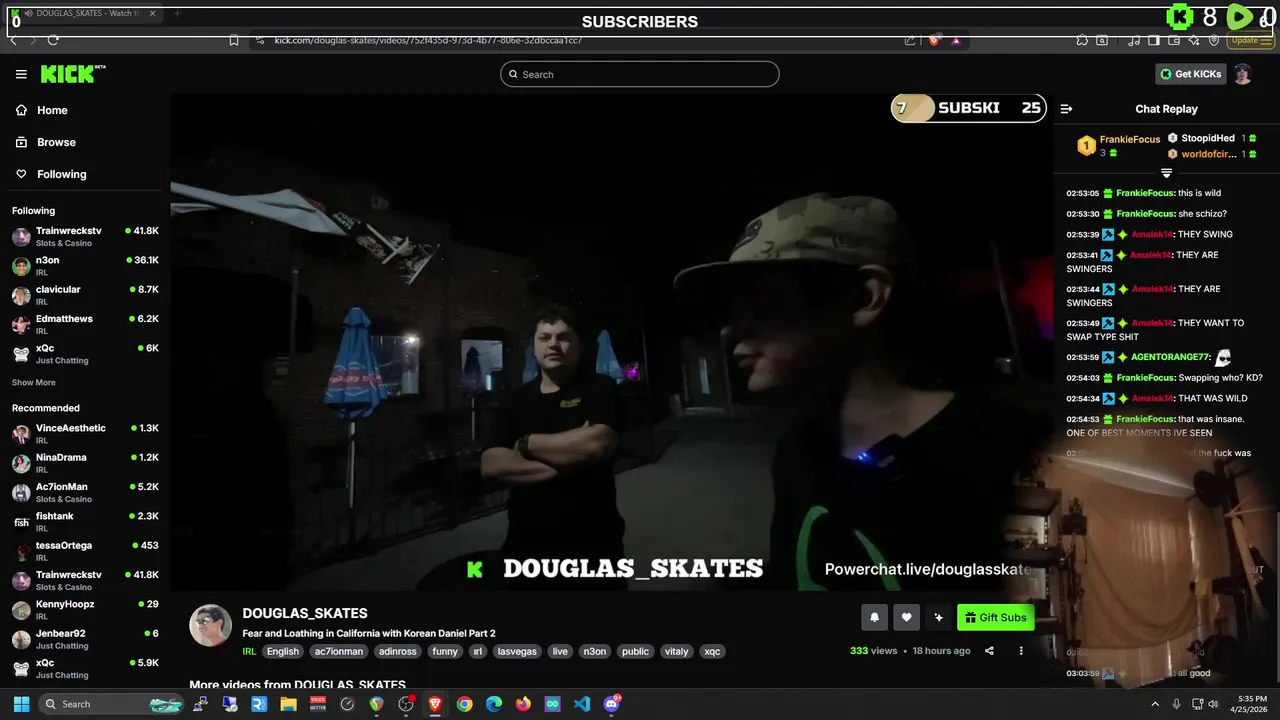Select the n3on tag

[595, 651]
